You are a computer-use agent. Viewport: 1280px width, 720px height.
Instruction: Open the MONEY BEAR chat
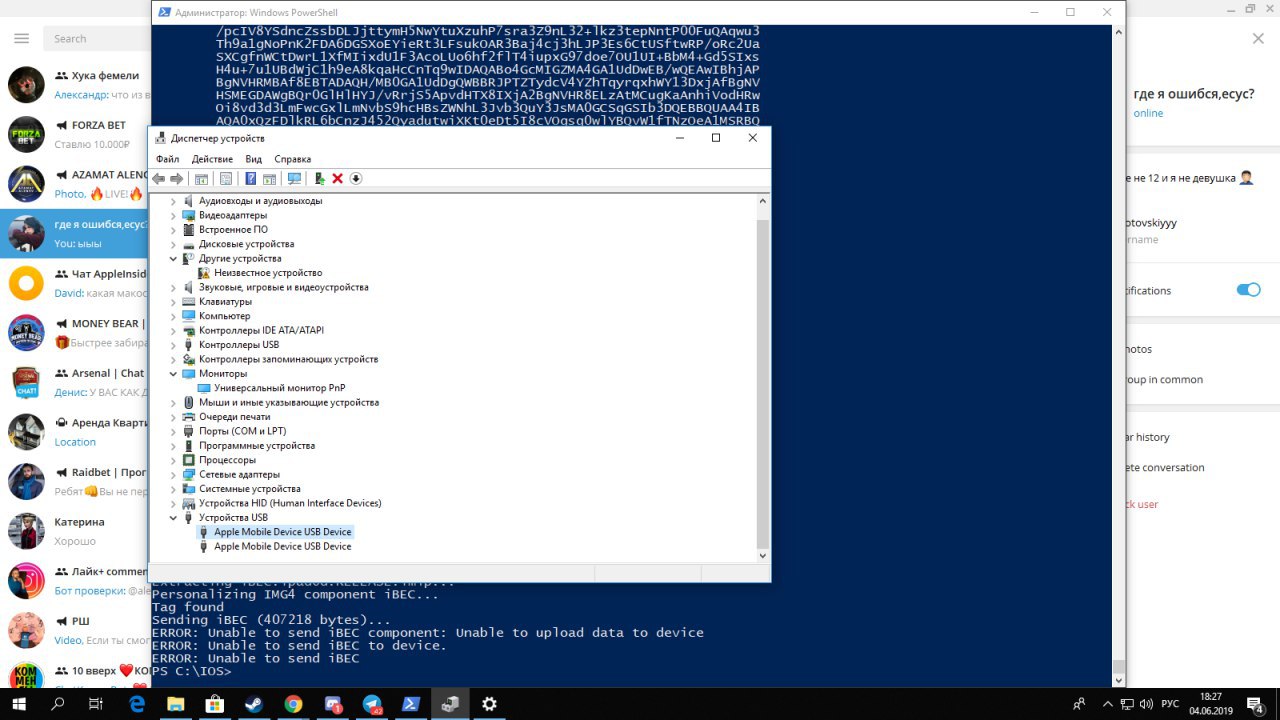(x=75, y=333)
